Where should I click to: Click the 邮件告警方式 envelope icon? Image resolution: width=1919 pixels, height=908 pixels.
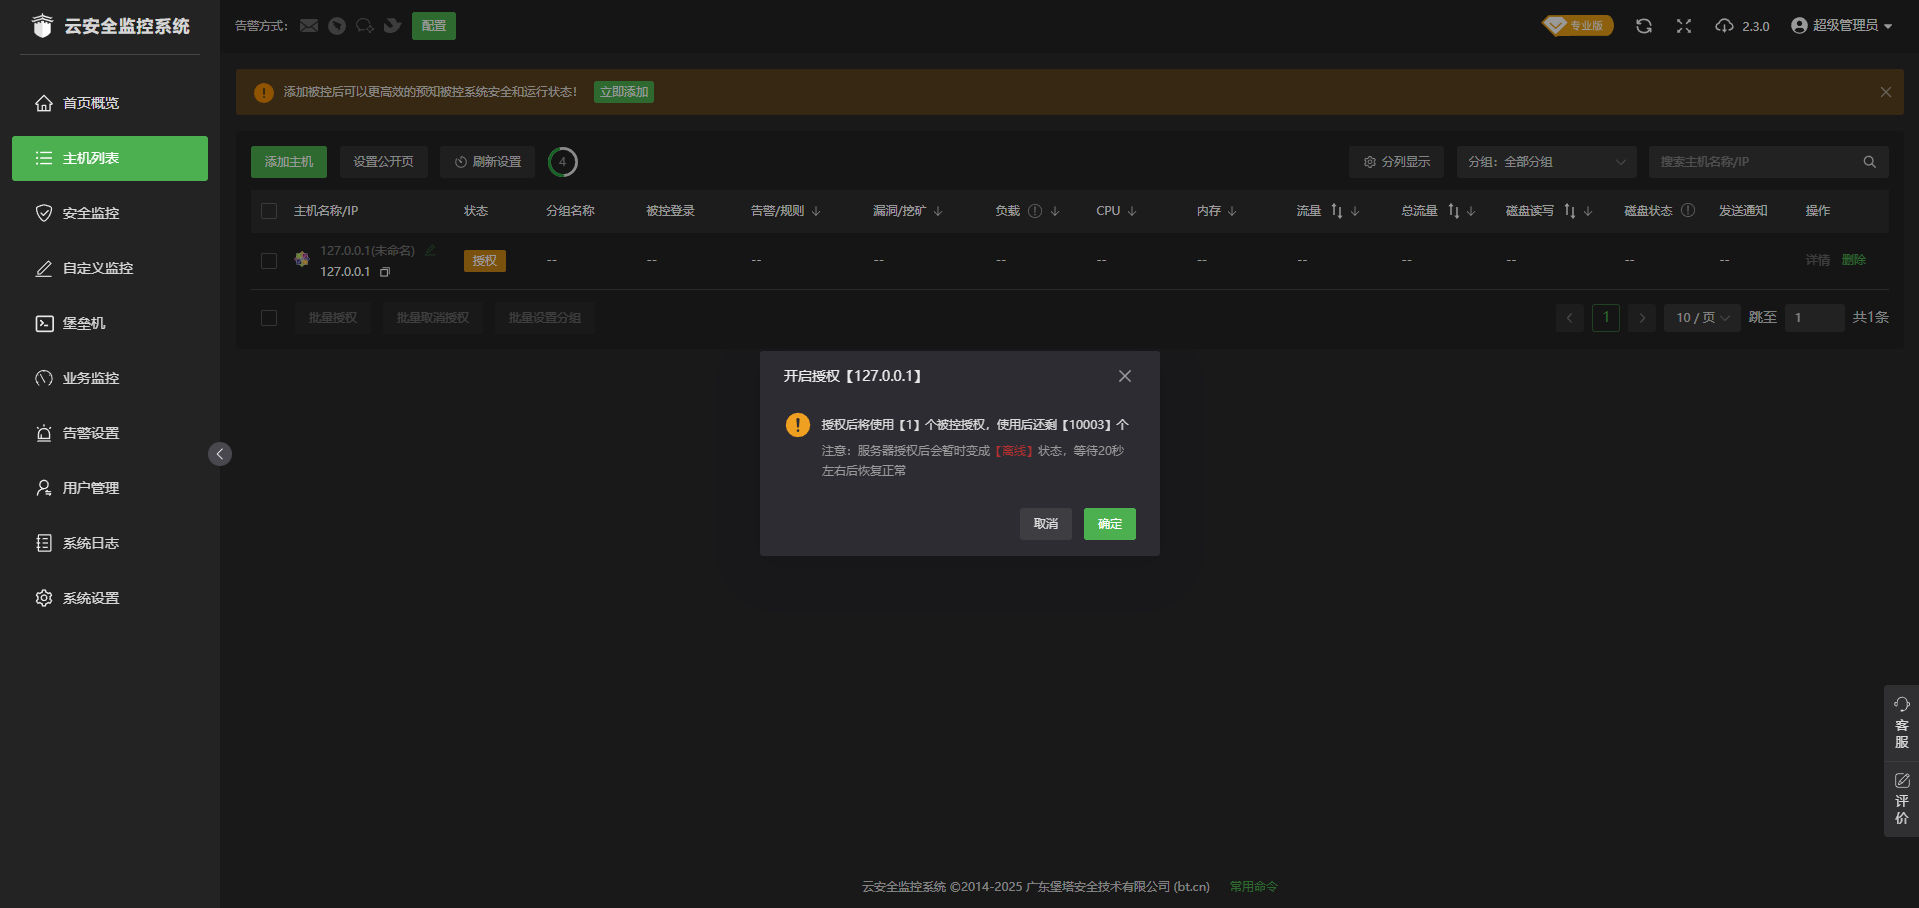click(x=309, y=25)
